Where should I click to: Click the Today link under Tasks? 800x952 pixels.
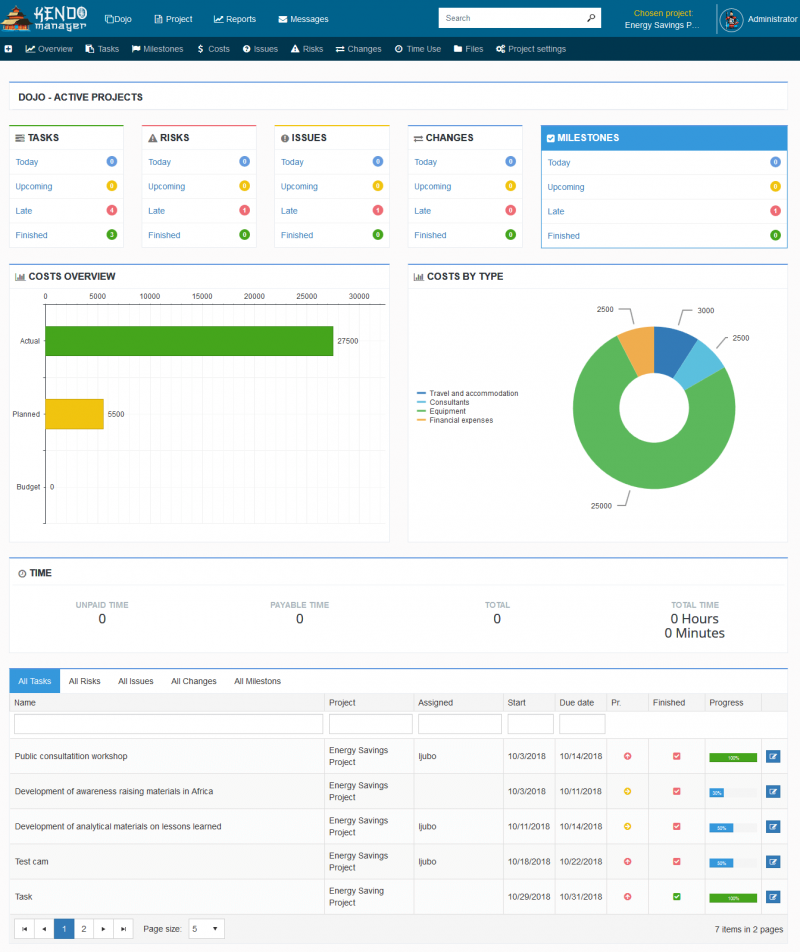click(x=27, y=162)
